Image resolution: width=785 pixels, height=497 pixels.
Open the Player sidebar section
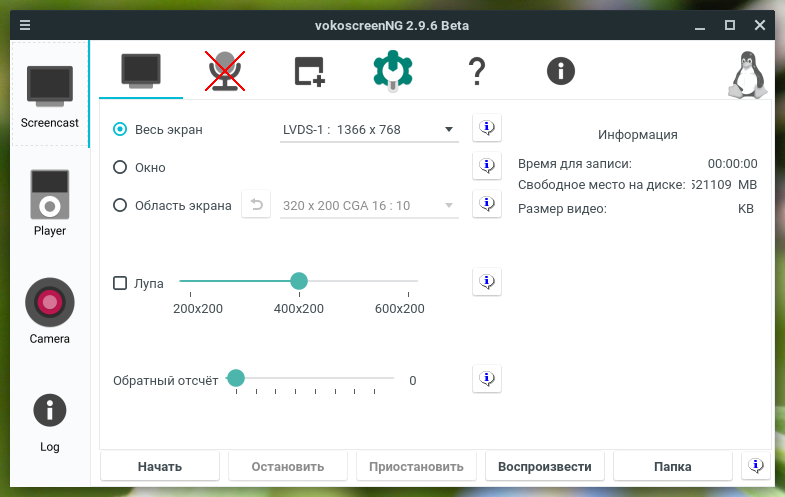coord(50,203)
